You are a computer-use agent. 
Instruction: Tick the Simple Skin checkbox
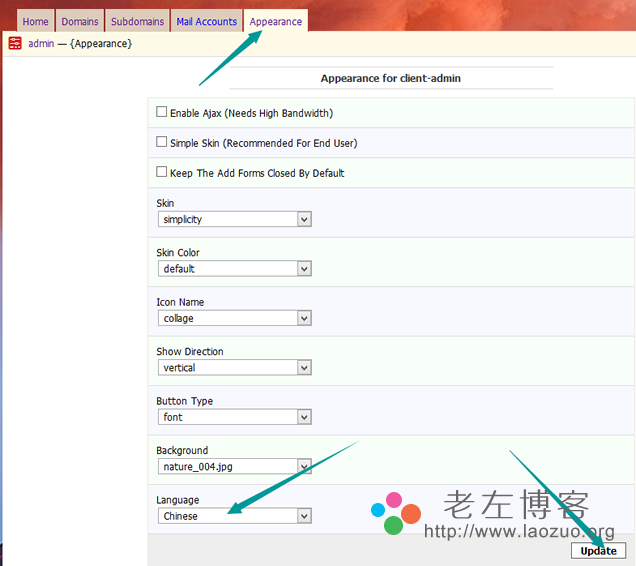(161, 142)
